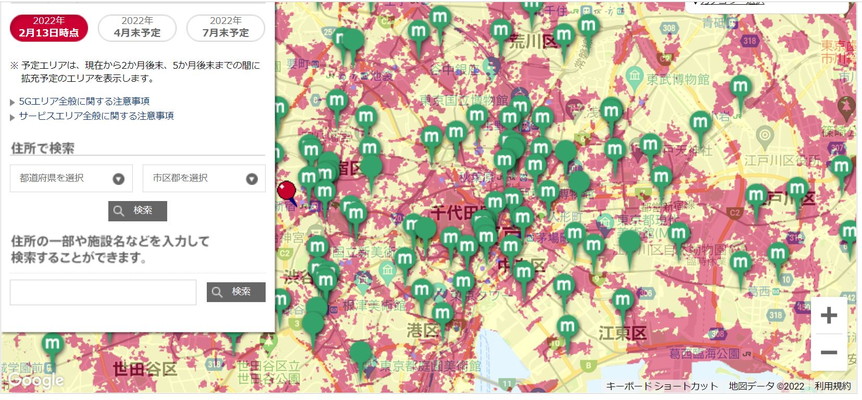Click the 東京国立博物館 label on the map
The image size is (862, 400).
[464, 99]
